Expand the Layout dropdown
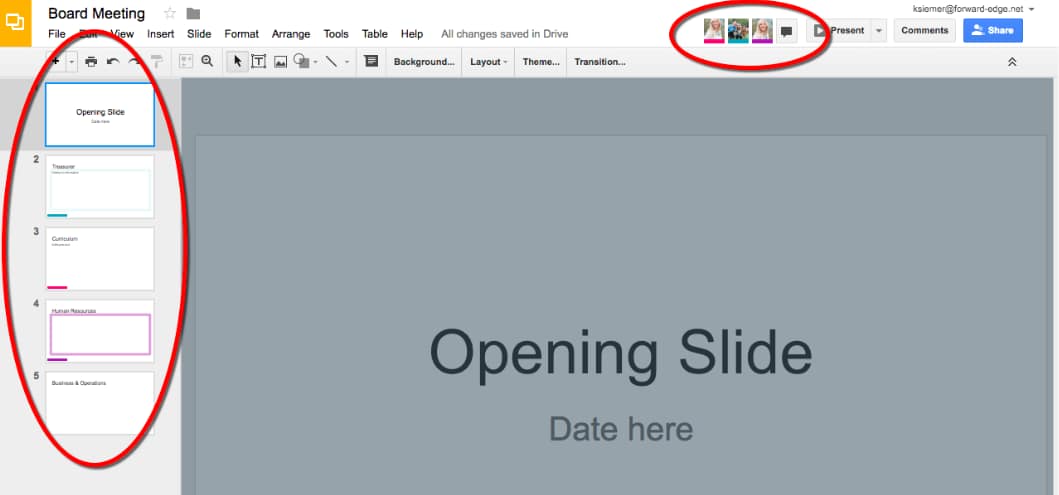Screen dimensions: 1059x495 pyautogui.click(x=488, y=62)
